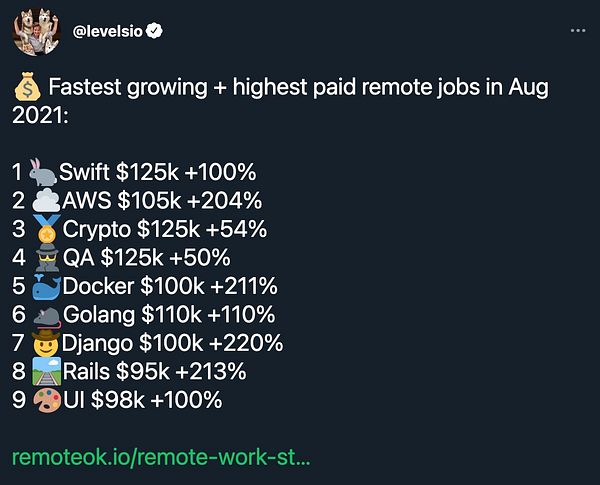Click the levelsio profile avatar
Screen dimensions: 600x485
point(35,31)
